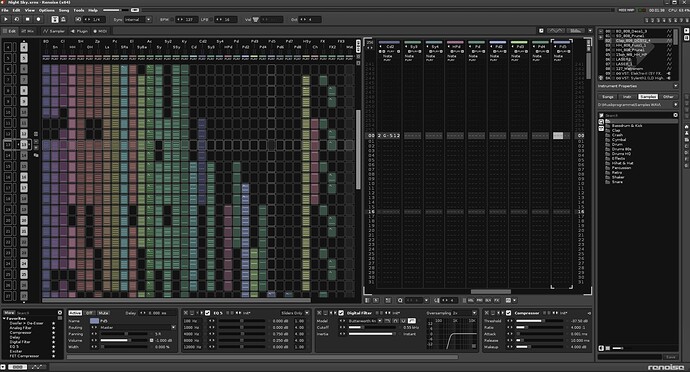Open the Song menu
690x372 pixels.
64,10
